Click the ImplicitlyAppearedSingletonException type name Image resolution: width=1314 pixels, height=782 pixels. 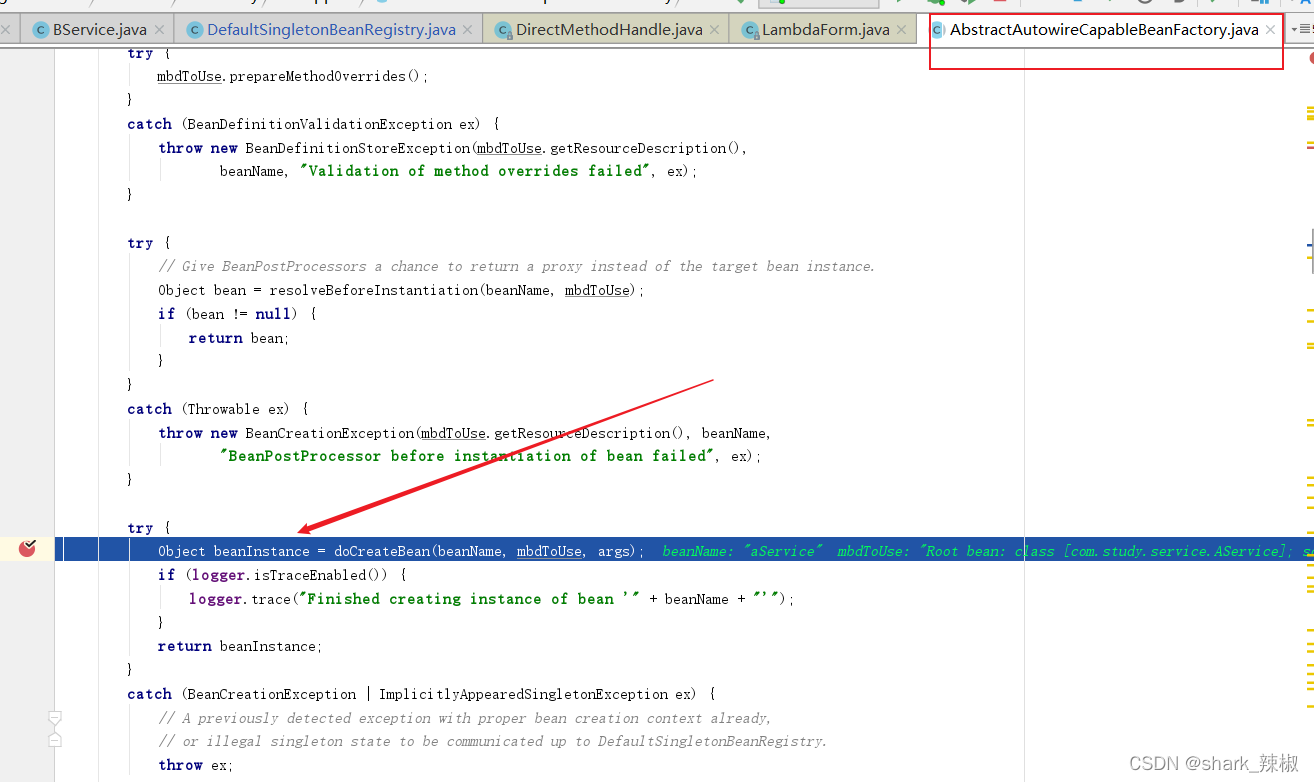point(523,694)
